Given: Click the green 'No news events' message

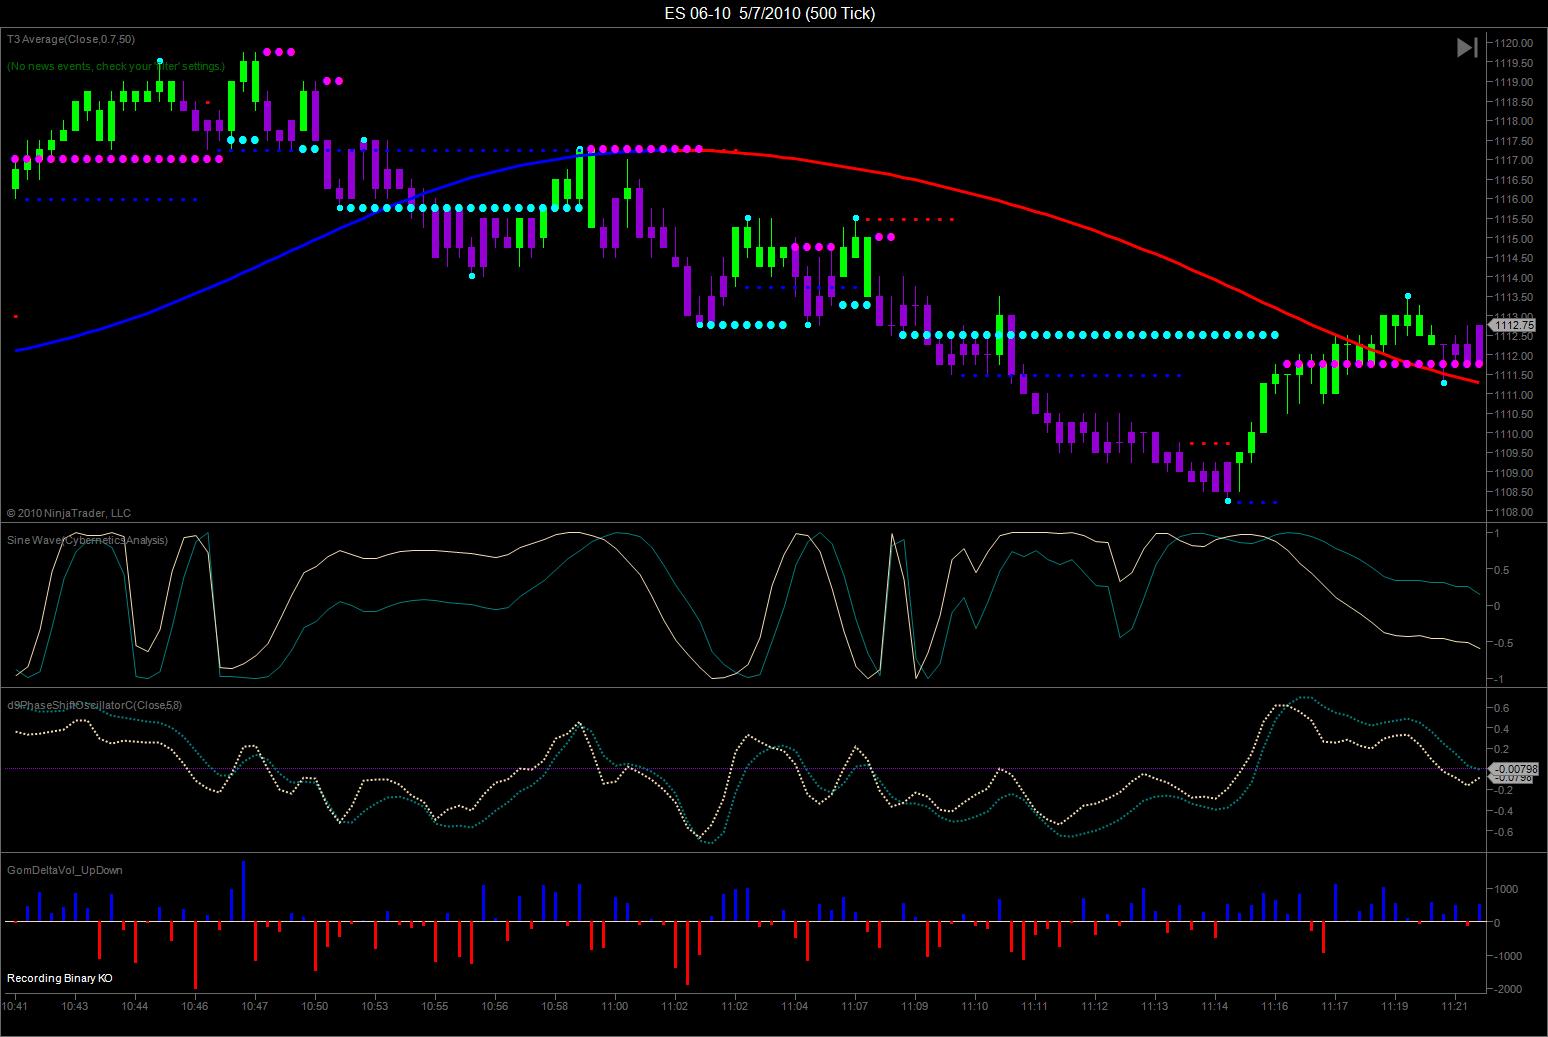Looking at the screenshot, I should [116, 66].
